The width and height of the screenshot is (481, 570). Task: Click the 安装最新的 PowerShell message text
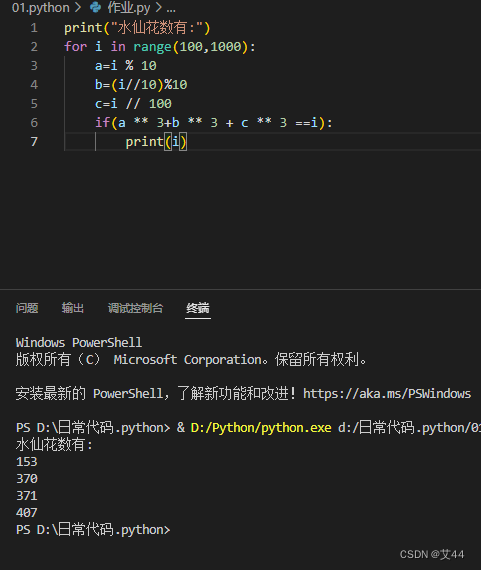(156, 394)
